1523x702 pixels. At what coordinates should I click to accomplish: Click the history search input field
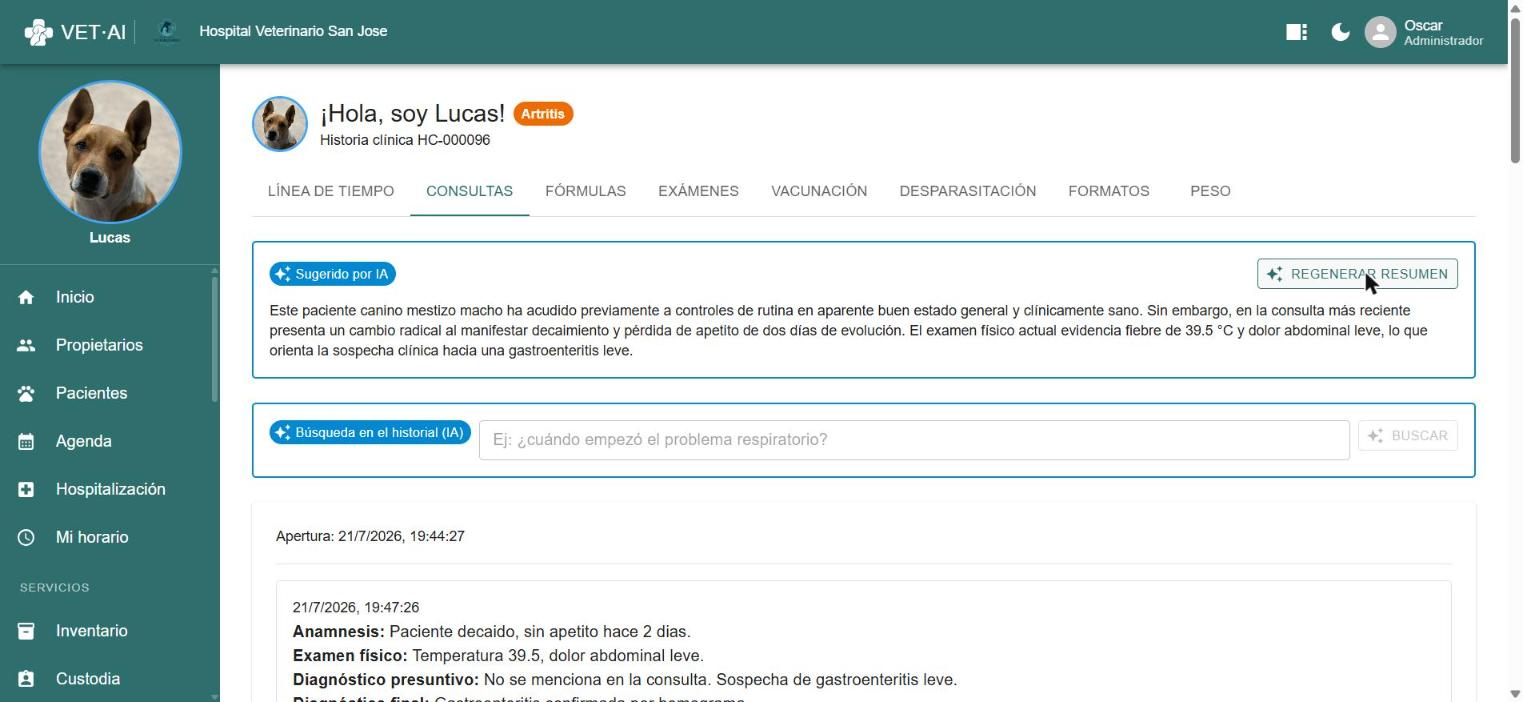click(x=914, y=440)
